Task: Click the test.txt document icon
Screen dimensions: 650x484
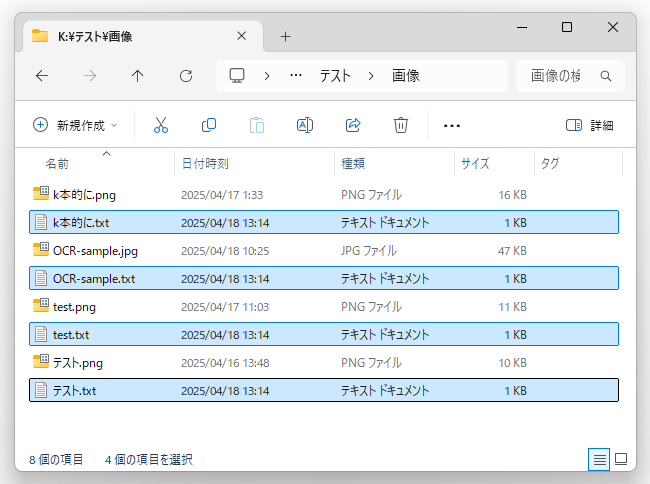Action: click(41, 334)
